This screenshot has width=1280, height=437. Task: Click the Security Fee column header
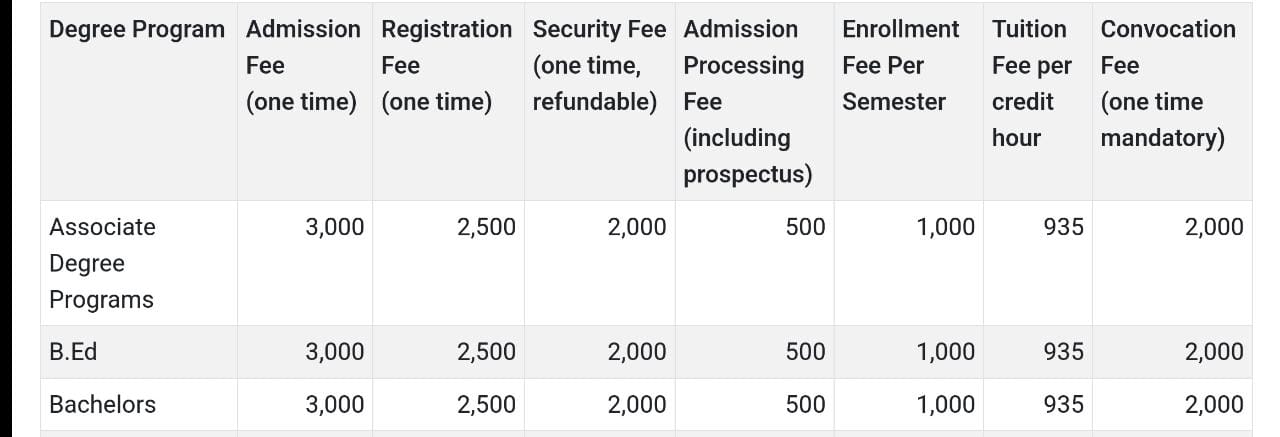coord(598,66)
